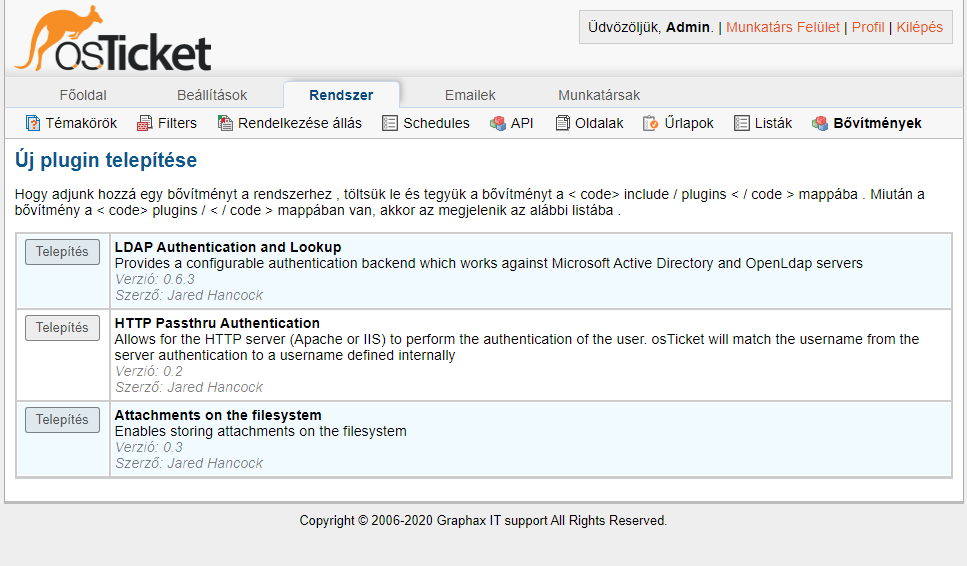967x566 pixels.
Task: Install Attachments on the filesystem plugin
Action: pos(62,420)
